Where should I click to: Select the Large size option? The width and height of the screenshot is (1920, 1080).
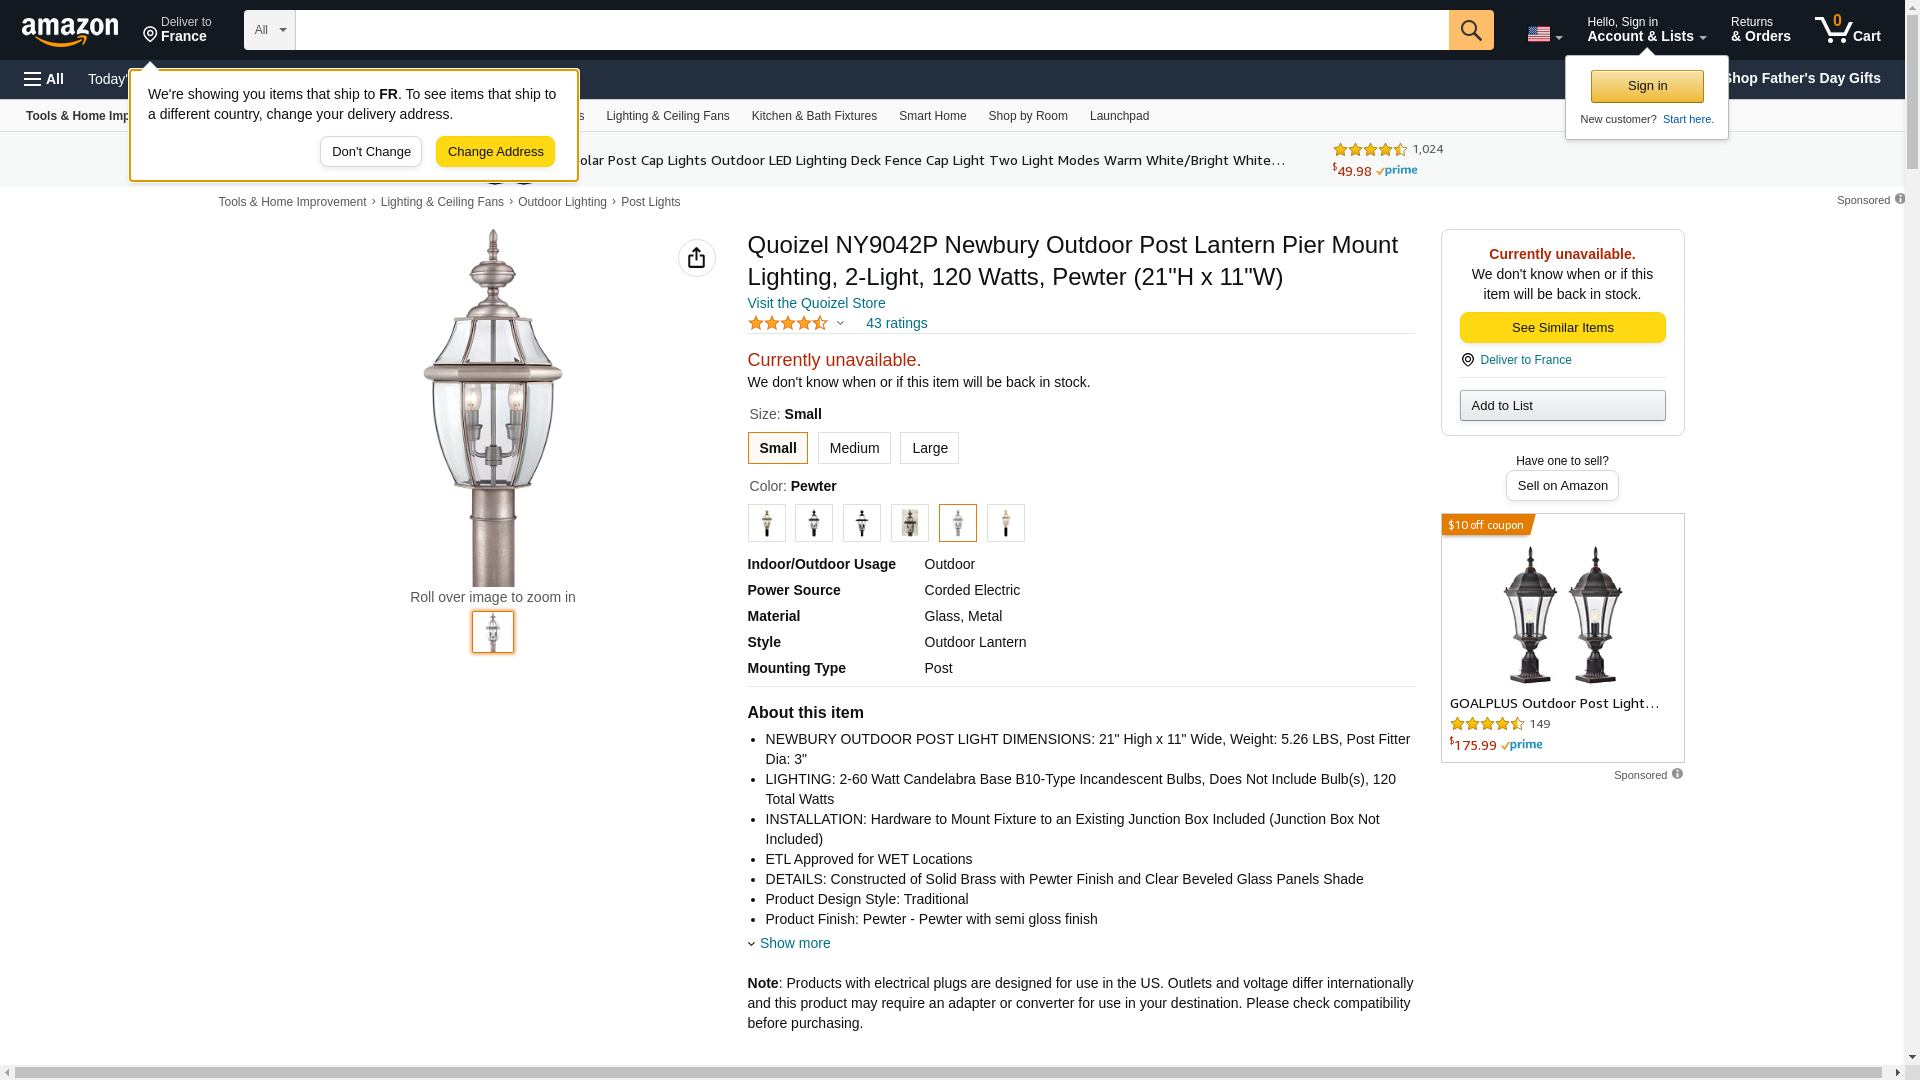tap(929, 448)
